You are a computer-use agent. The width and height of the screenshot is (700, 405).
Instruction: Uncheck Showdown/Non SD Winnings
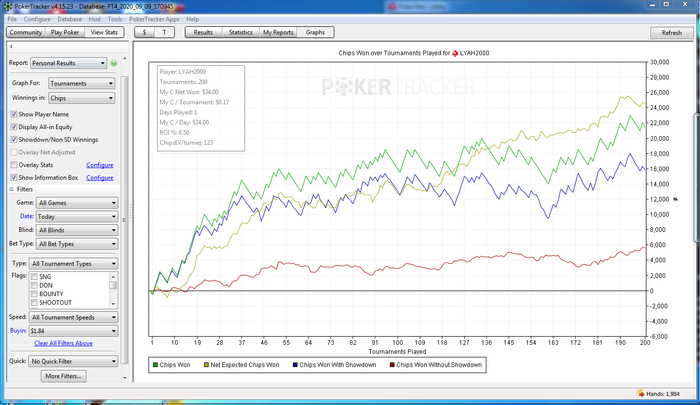[14, 140]
